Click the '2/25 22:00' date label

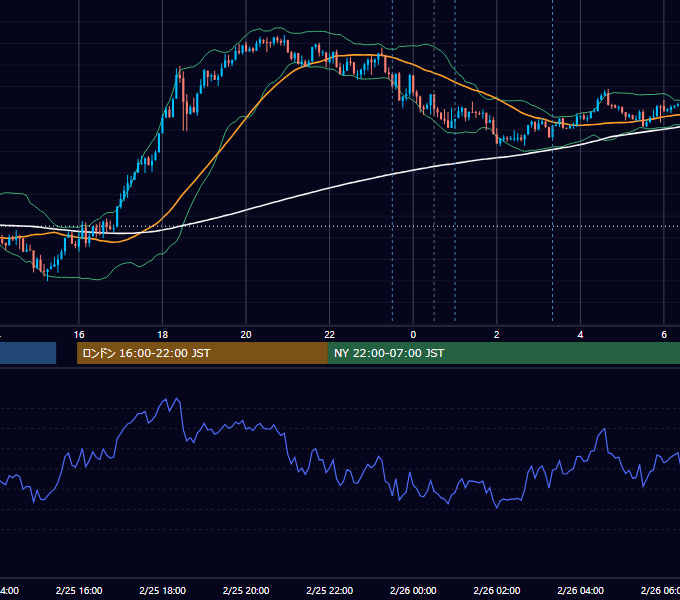click(330, 590)
